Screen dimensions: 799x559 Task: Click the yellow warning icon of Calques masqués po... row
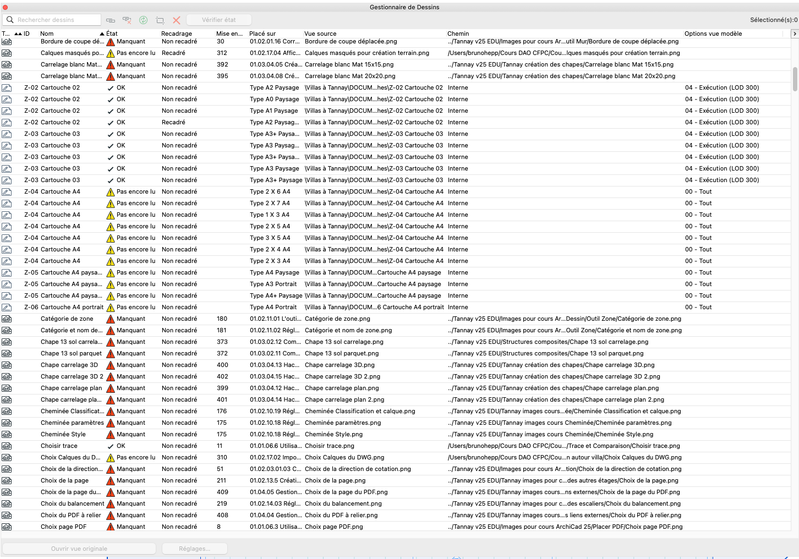point(110,54)
